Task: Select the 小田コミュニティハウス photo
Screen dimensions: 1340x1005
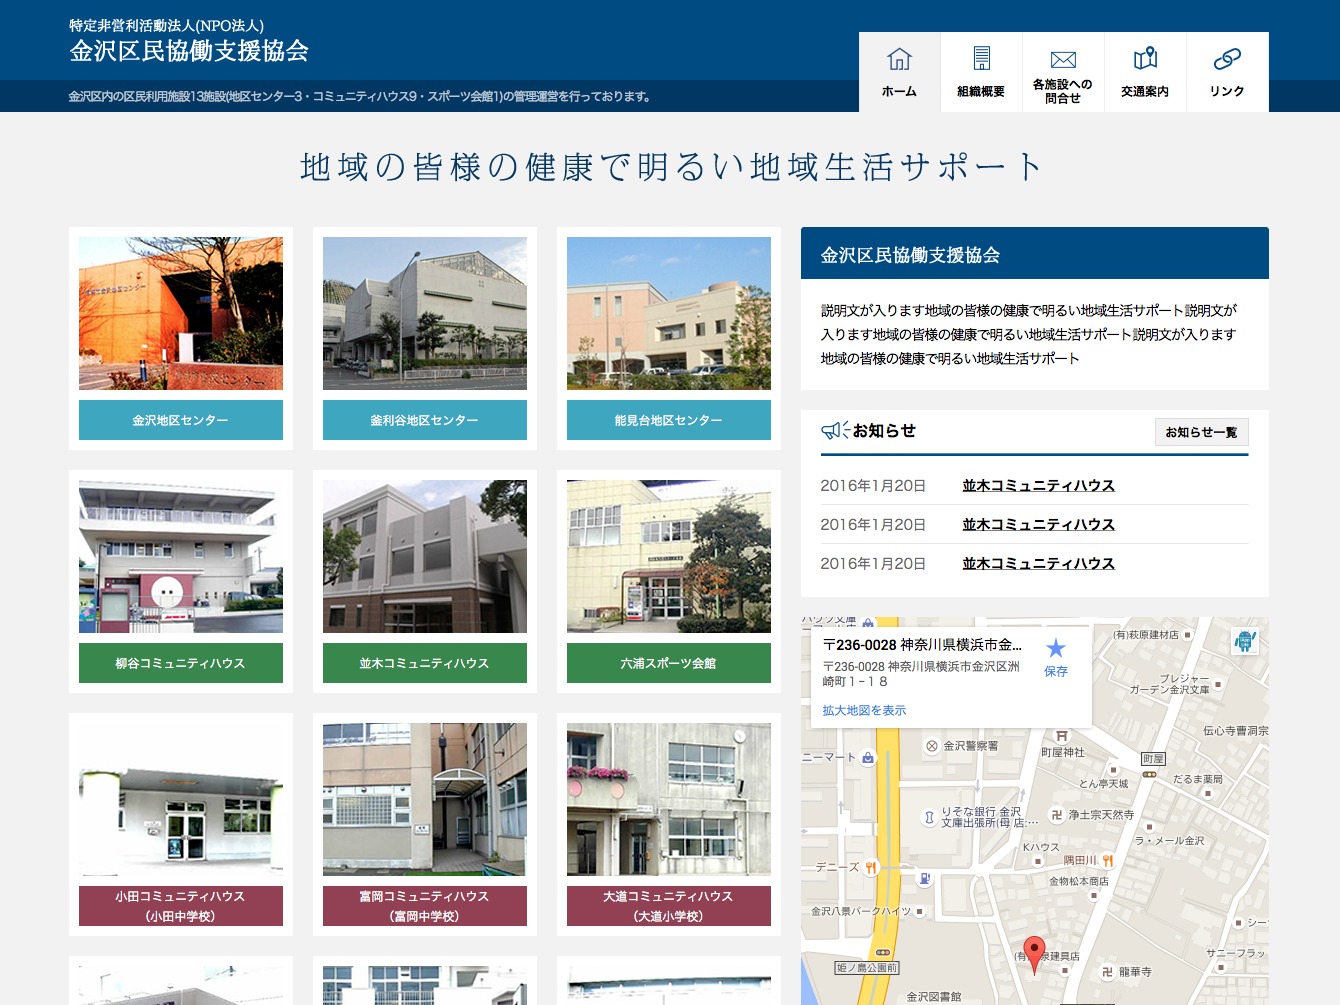Action: [x=181, y=800]
